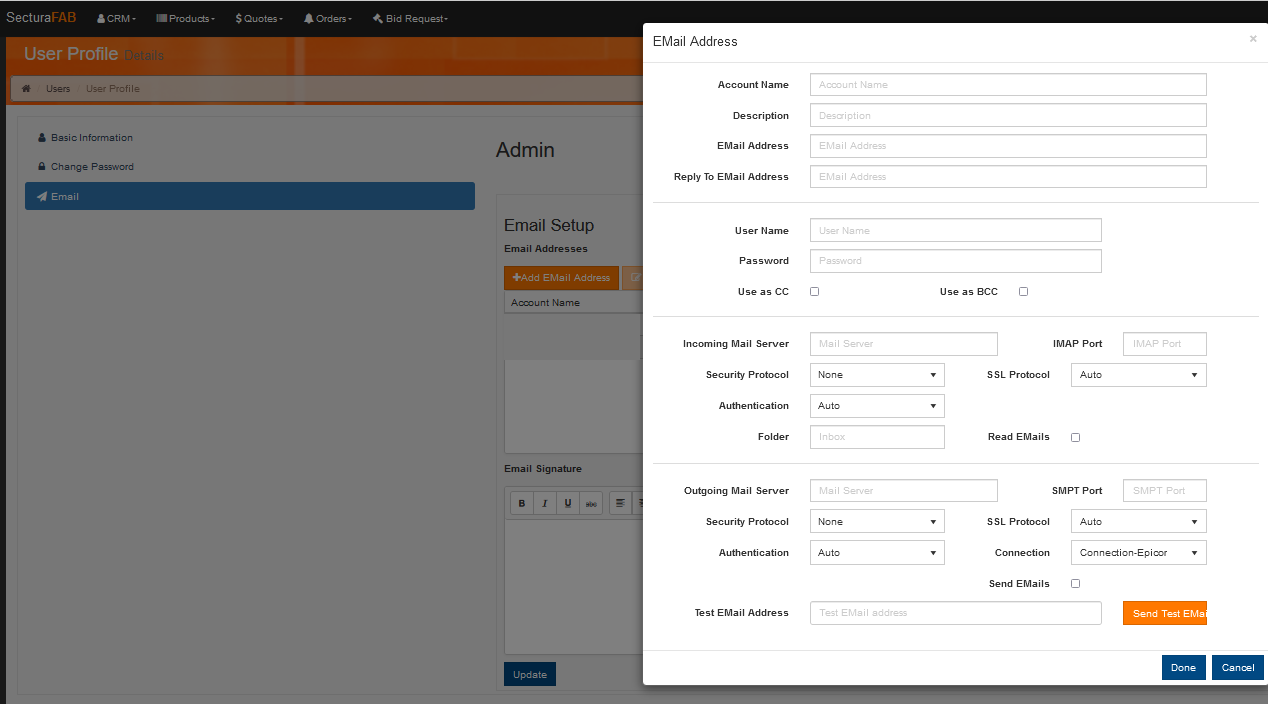1268x704 pixels.
Task: Select Change Password in the profile sidebar
Action: [x=92, y=167]
